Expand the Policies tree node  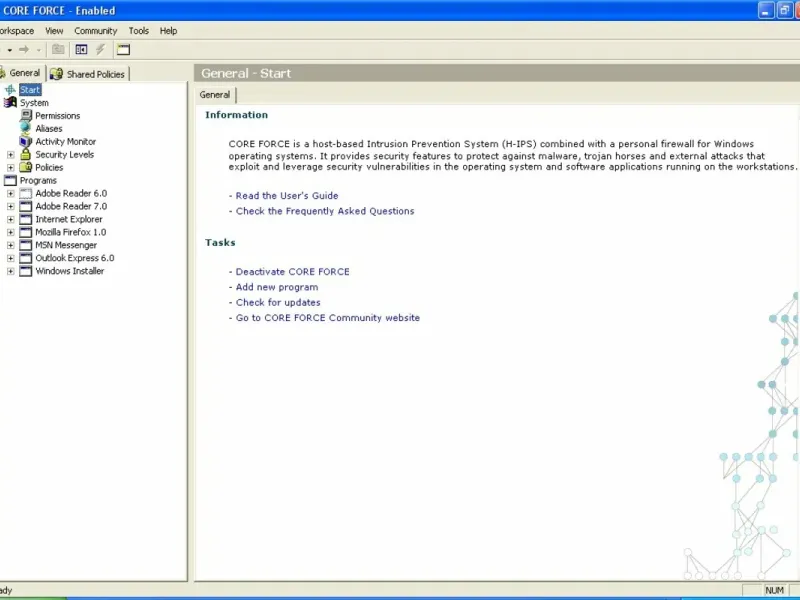click(x=10, y=167)
